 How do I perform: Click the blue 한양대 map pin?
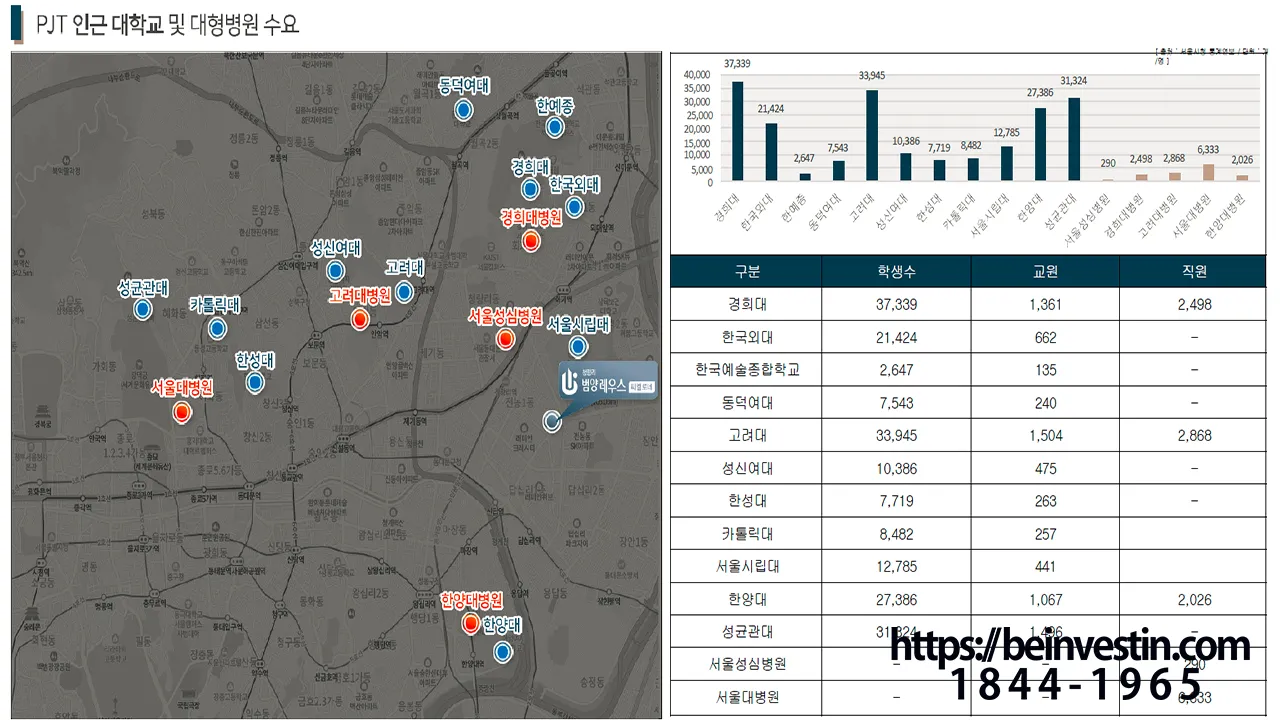502,651
